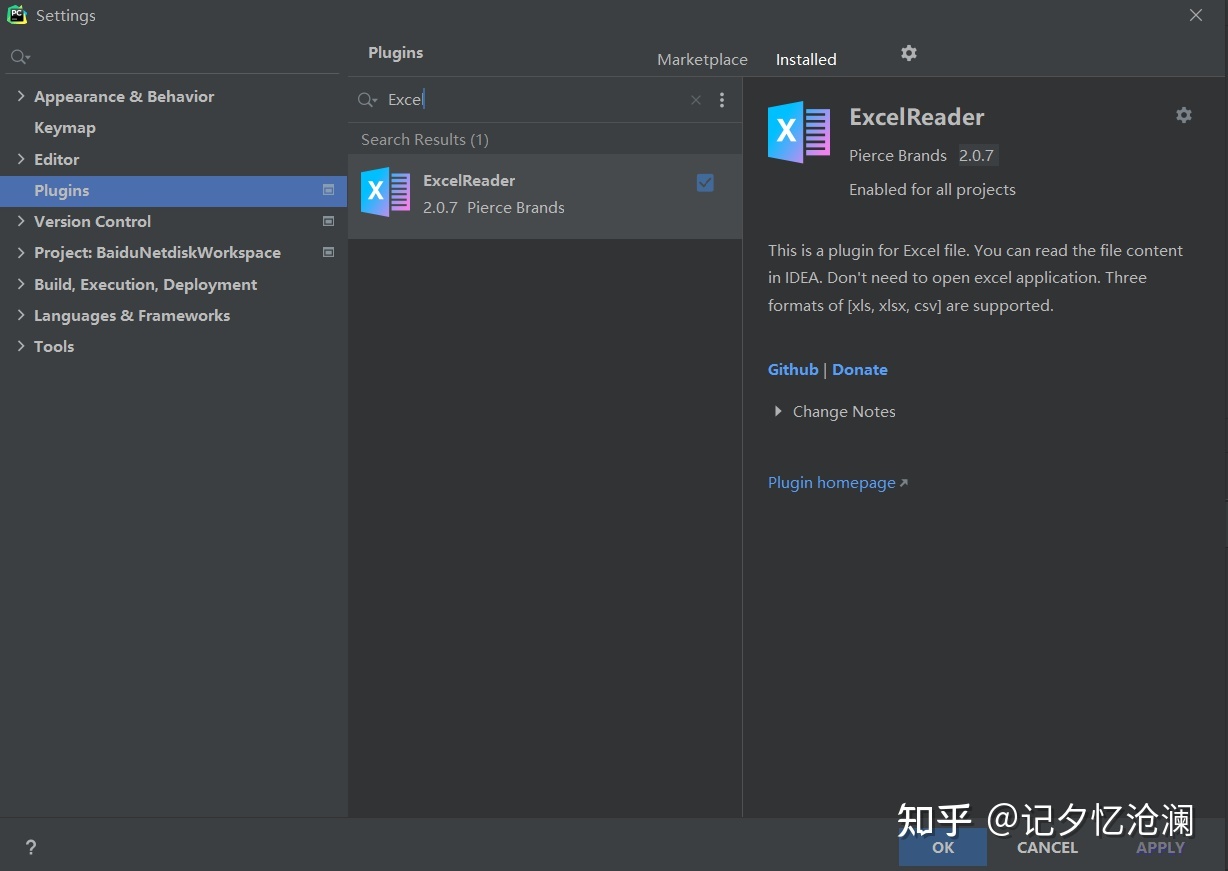The image size is (1228, 871).
Task: Click the OK button
Action: [x=943, y=847]
